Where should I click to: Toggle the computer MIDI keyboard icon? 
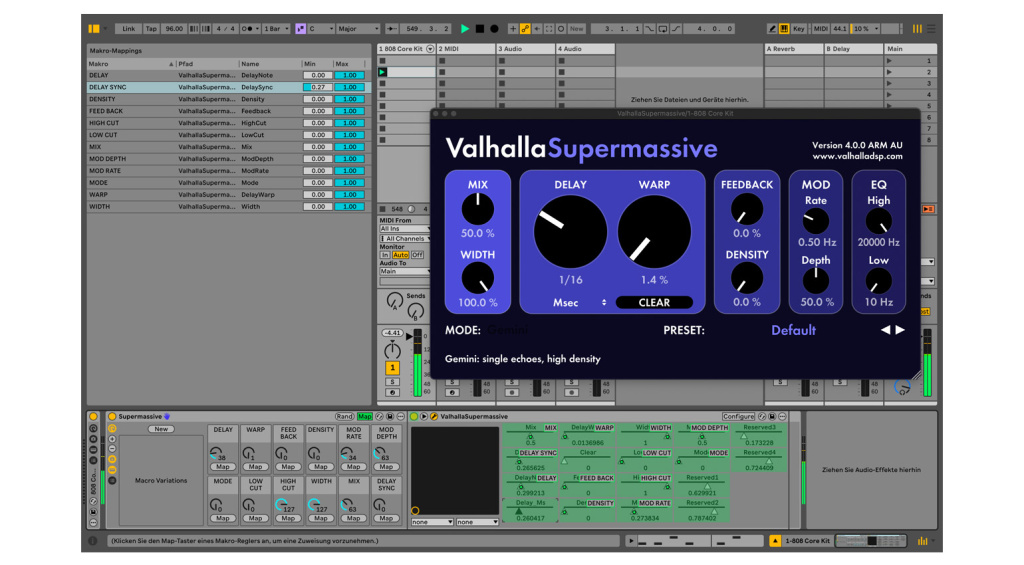pyautogui.click(x=784, y=29)
